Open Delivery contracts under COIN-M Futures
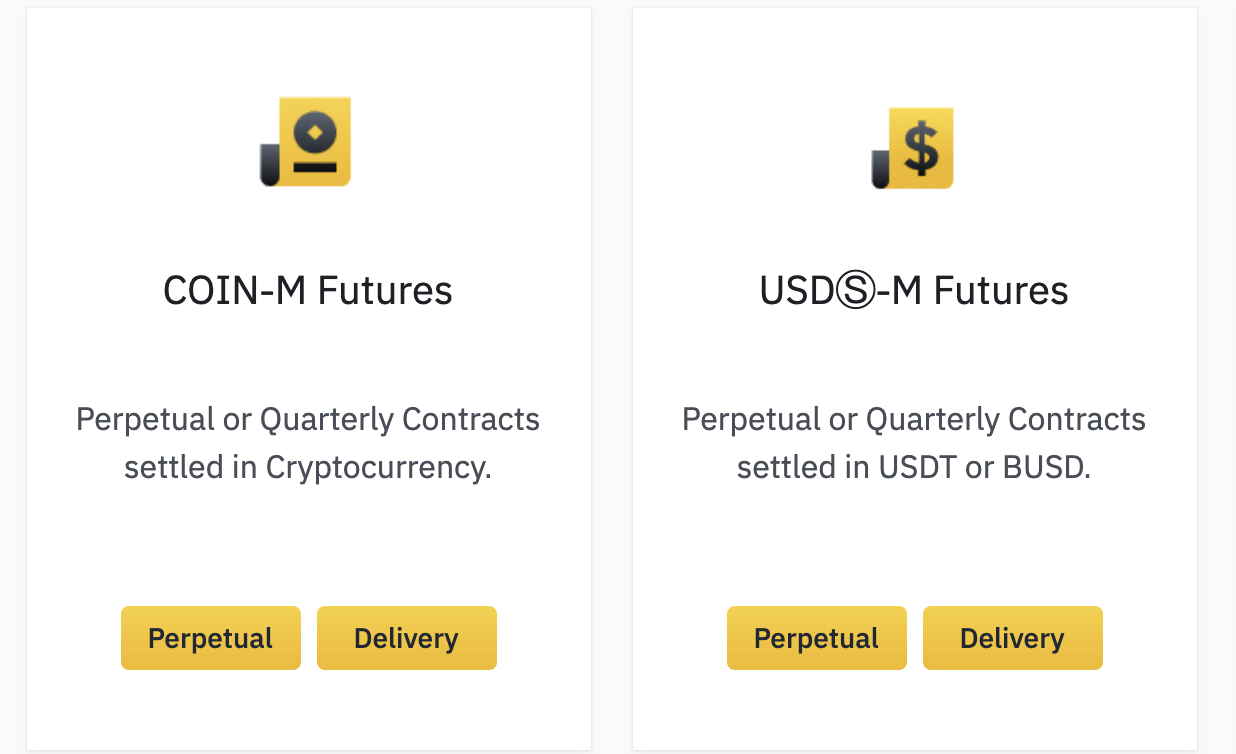Viewport: 1236px width, 754px height. (x=406, y=638)
